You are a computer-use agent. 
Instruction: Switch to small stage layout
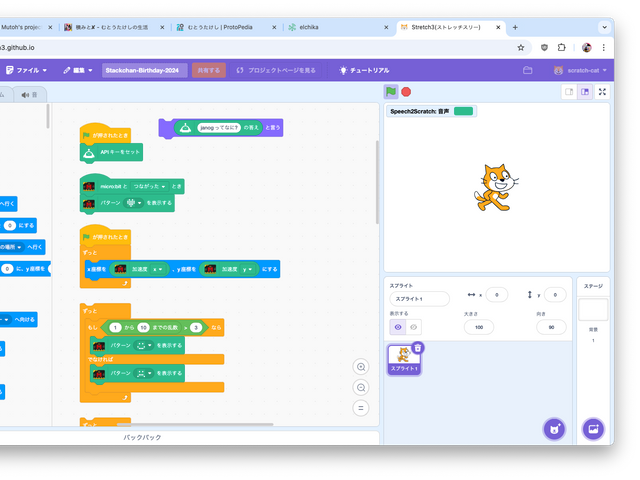click(569, 91)
